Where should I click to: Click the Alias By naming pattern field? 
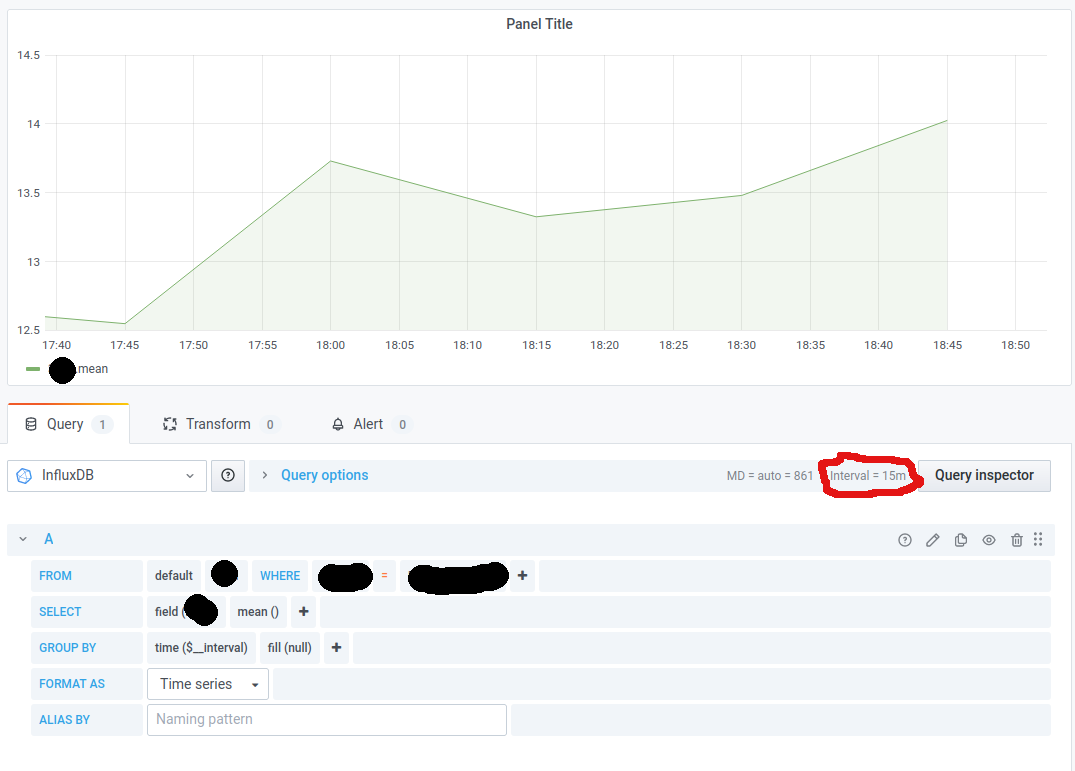pyautogui.click(x=327, y=719)
